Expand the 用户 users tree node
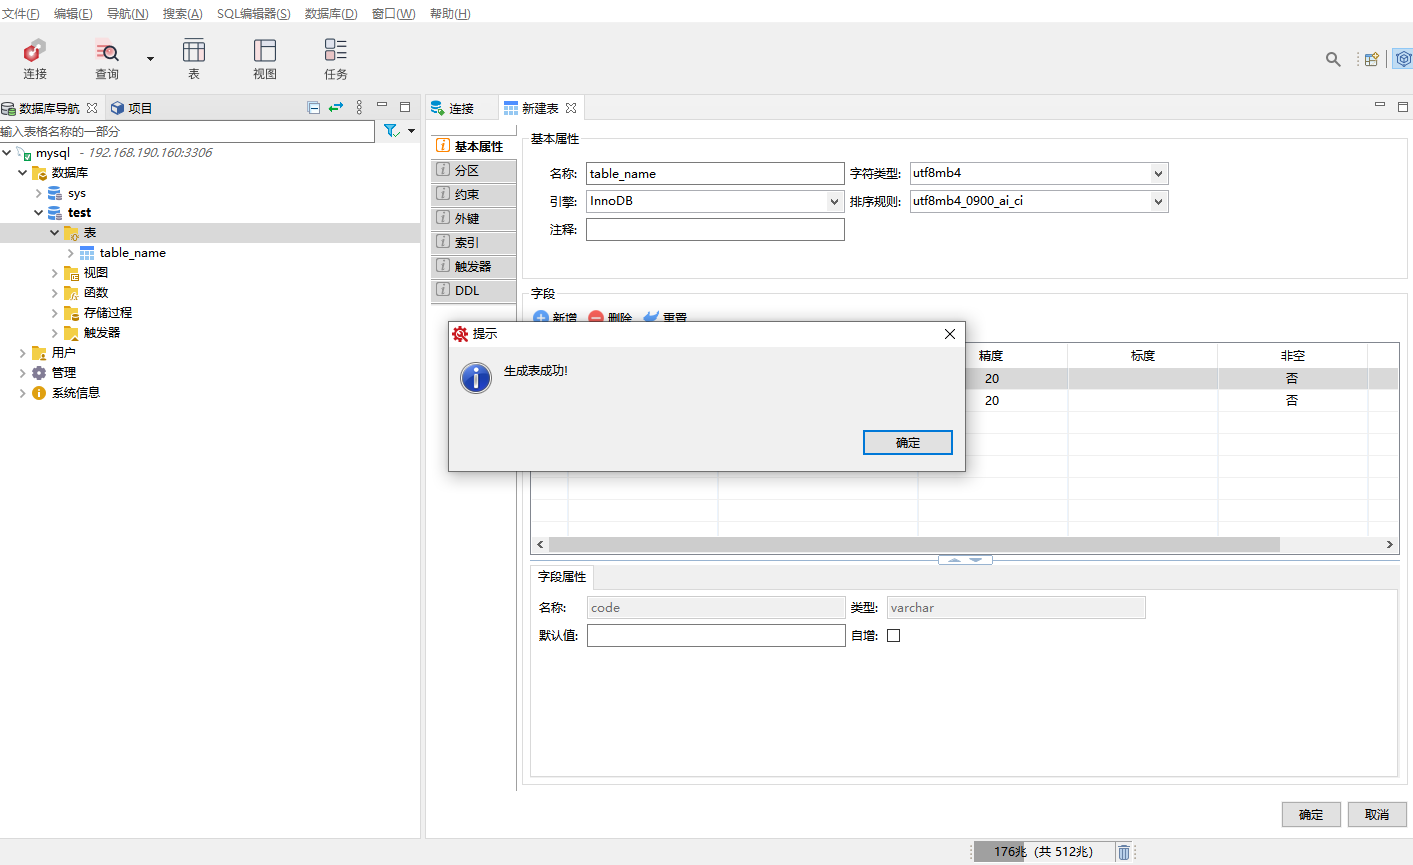Viewport: 1413px width, 865px height. 23,353
